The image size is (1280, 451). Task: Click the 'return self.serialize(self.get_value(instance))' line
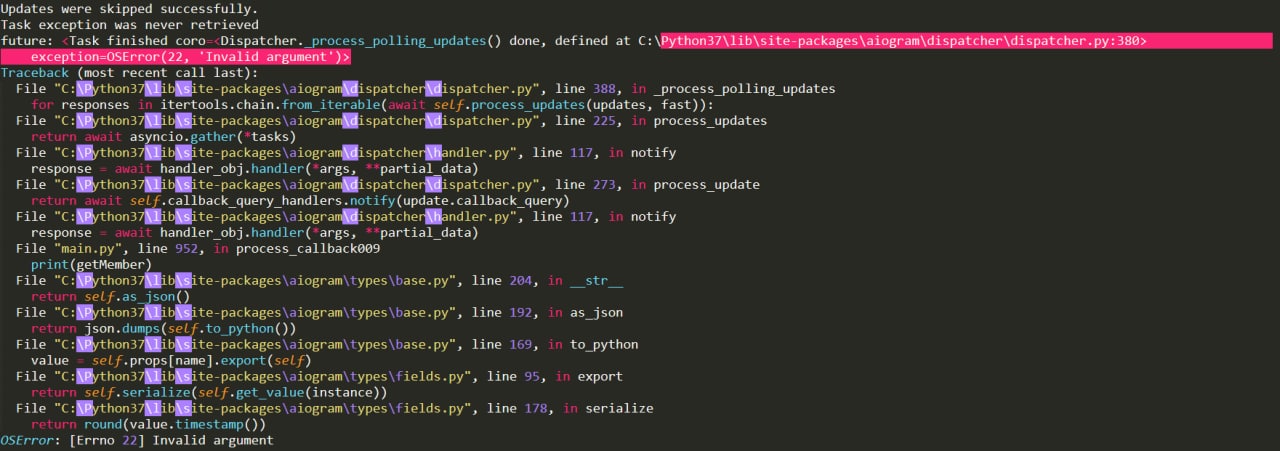coord(210,392)
